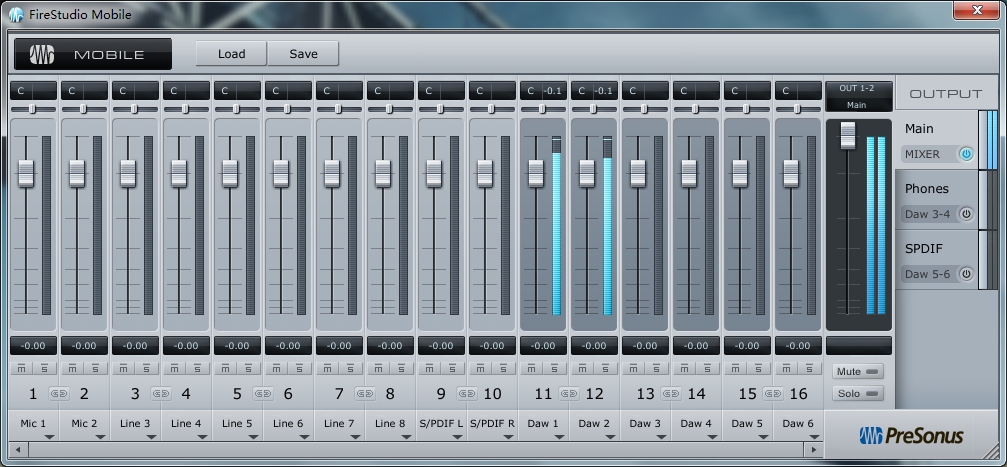Solo channel 8 Line 8
The image size is (1007, 467).
pos(401,369)
